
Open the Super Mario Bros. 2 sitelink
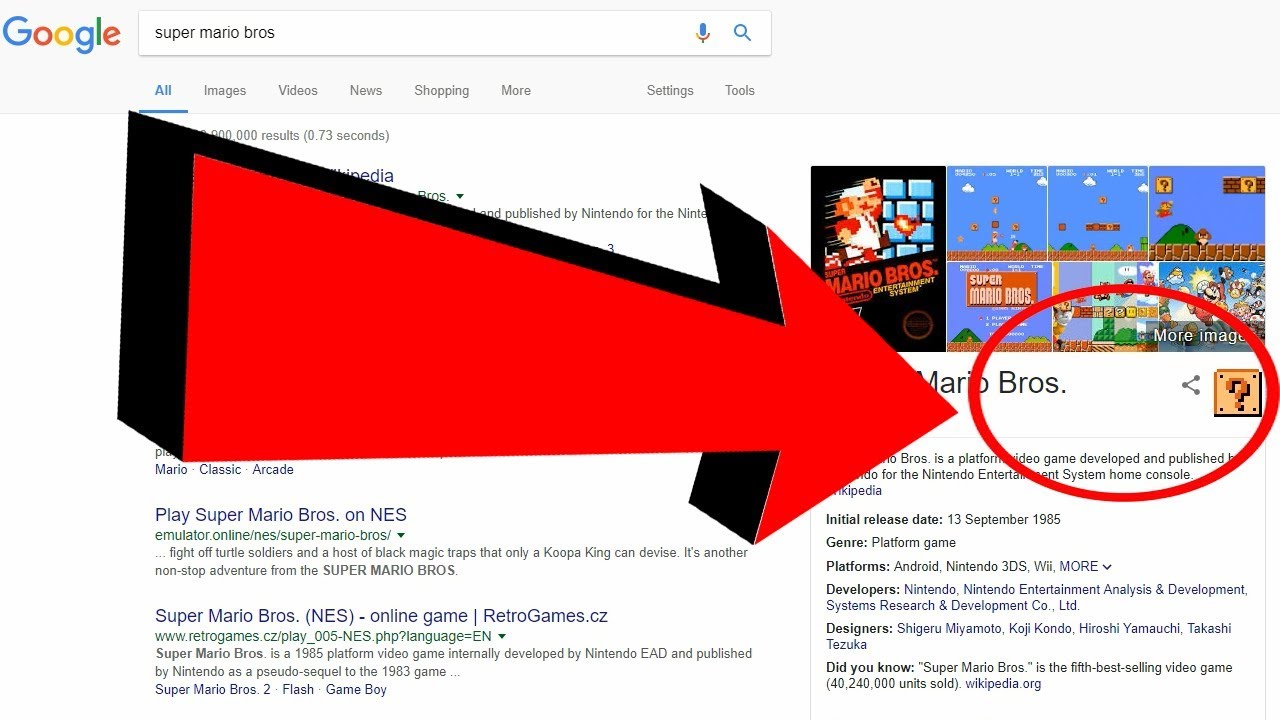click(x=213, y=689)
